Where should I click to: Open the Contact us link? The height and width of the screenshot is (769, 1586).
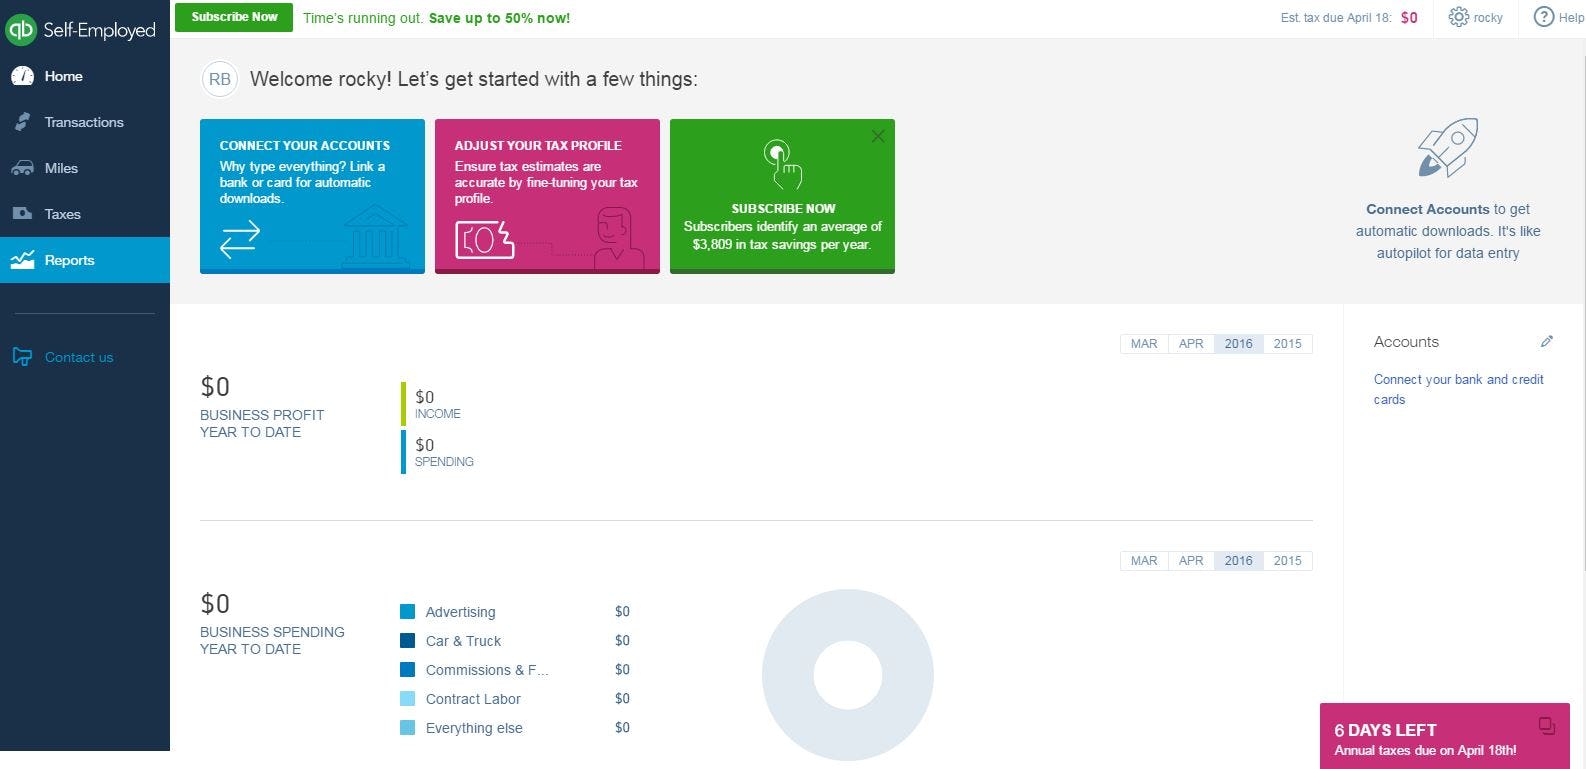[x=79, y=357]
